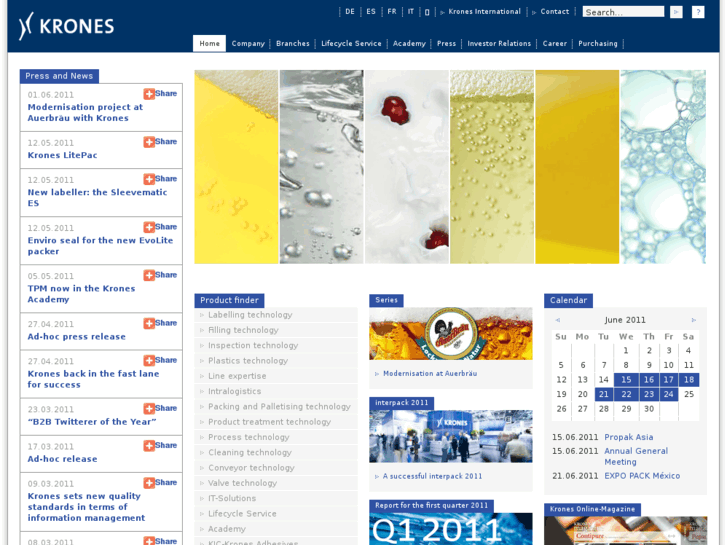727x545 pixels.
Task: Read Modernisation project at Auerbräu headline
Action: (x=85, y=113)
